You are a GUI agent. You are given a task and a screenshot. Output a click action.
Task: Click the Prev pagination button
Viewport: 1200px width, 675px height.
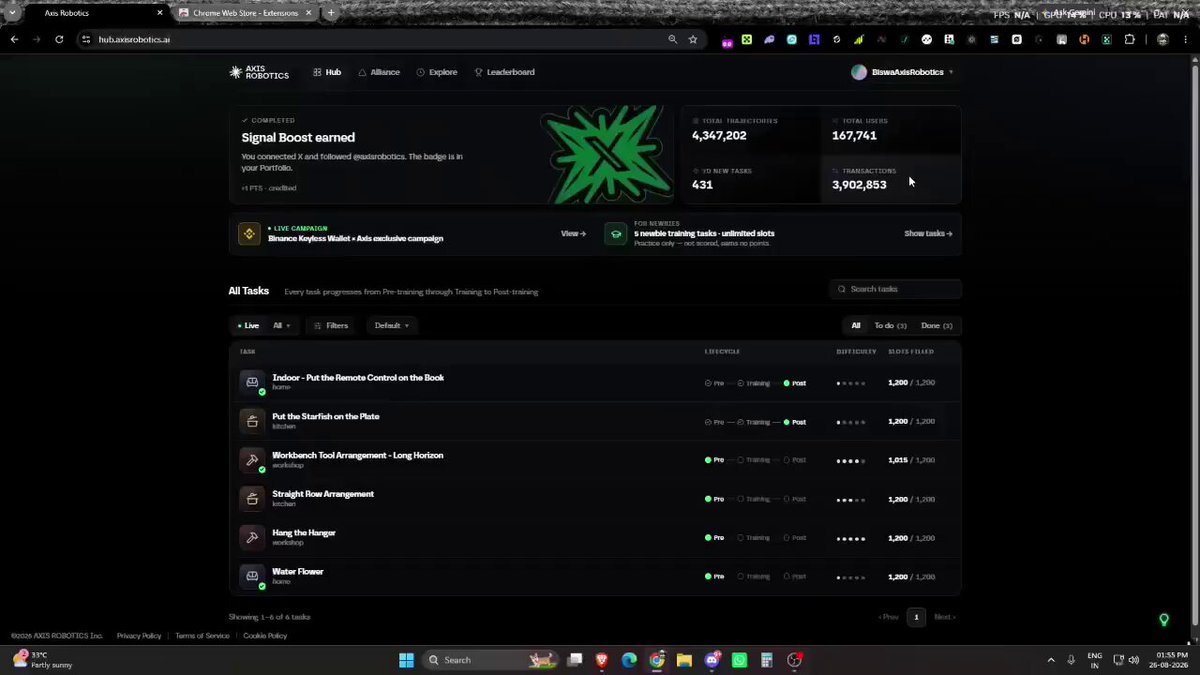888,617
